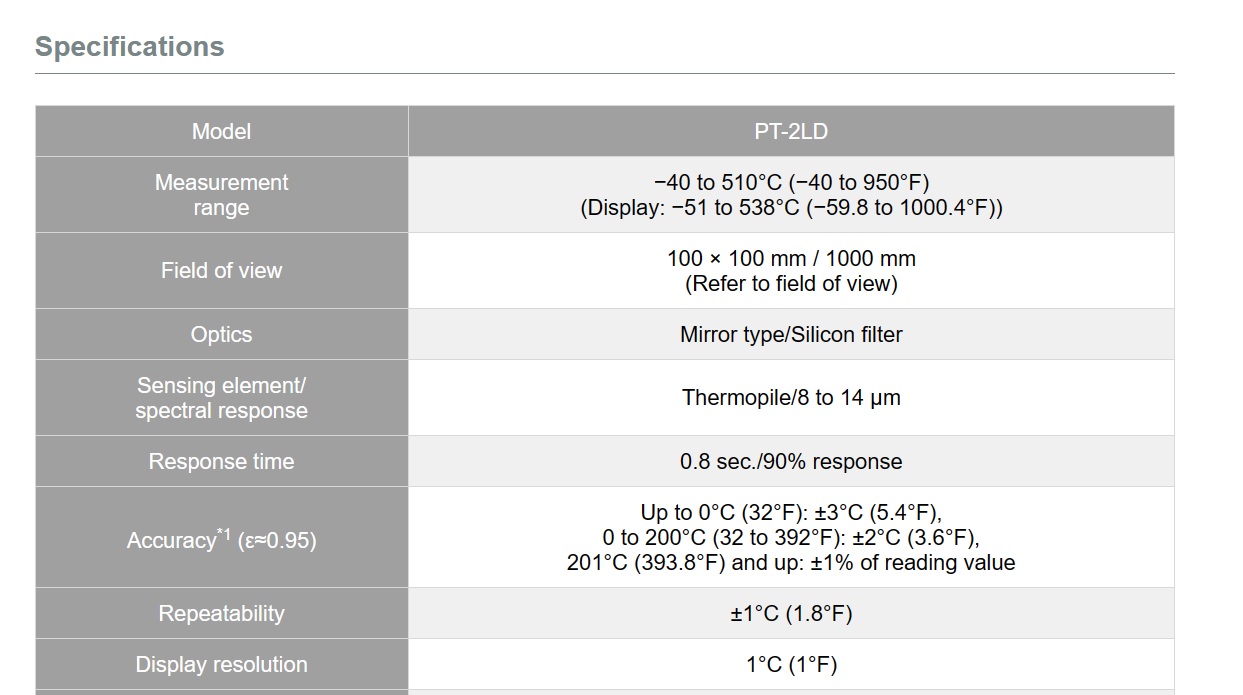Click the Display resolution row label
This screenshot has height=695, width=1243.
point(221,665)
